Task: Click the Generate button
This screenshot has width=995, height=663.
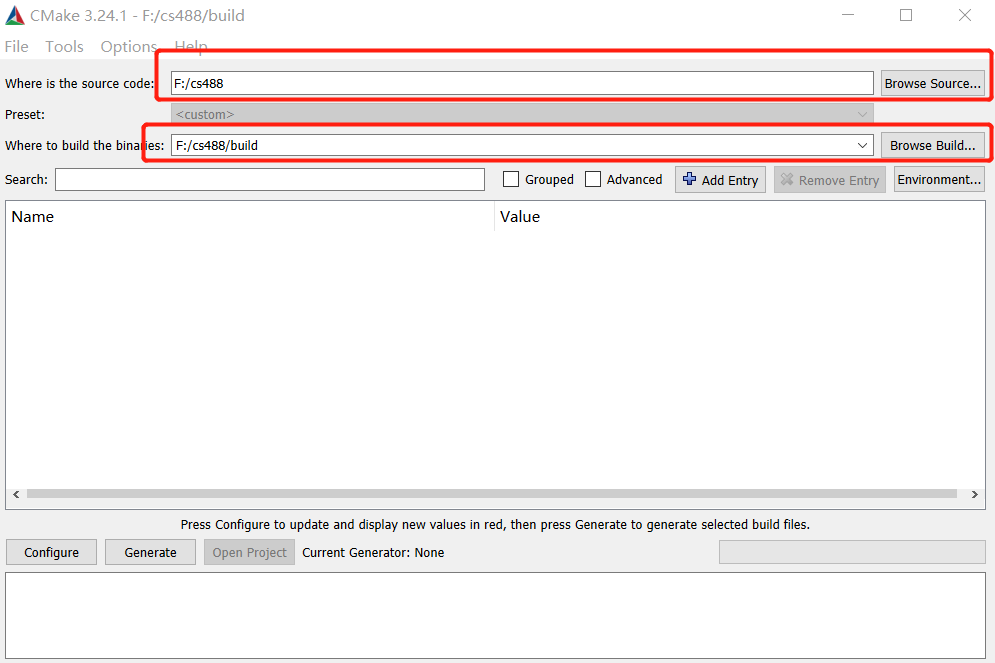Action: (x=150, y=552)
